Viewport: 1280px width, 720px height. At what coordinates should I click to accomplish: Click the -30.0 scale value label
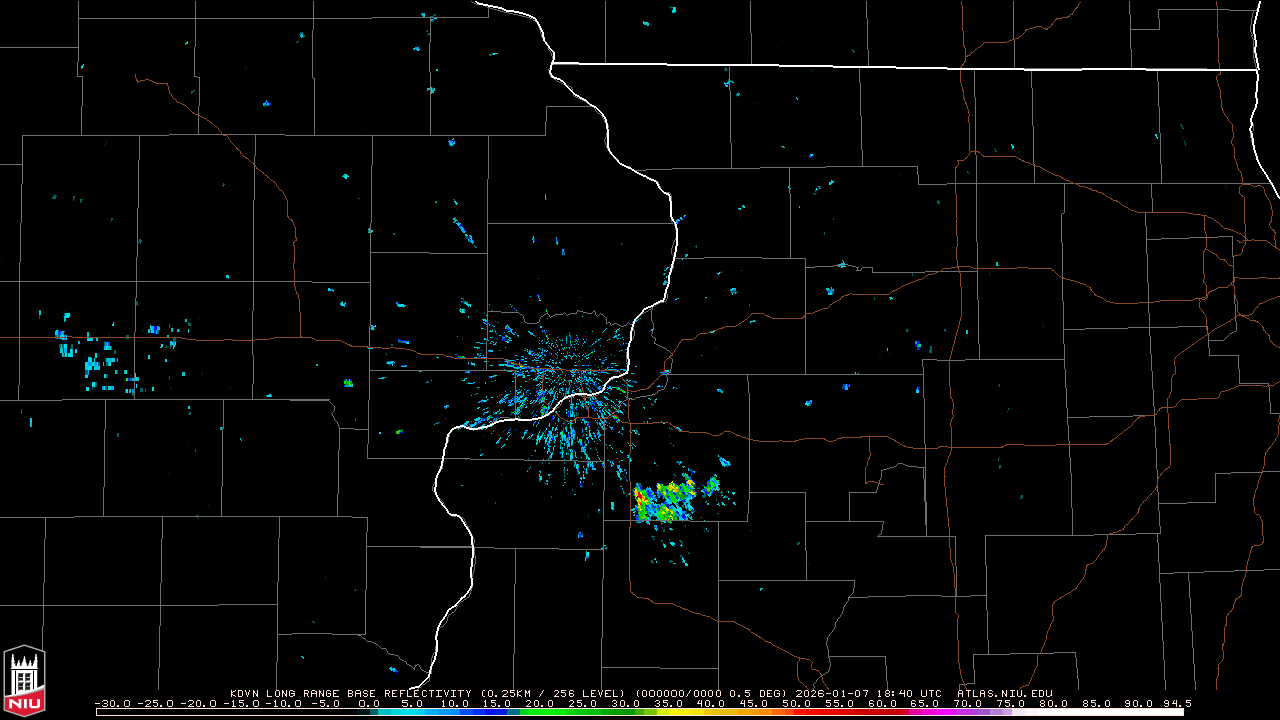click(112, 703)
